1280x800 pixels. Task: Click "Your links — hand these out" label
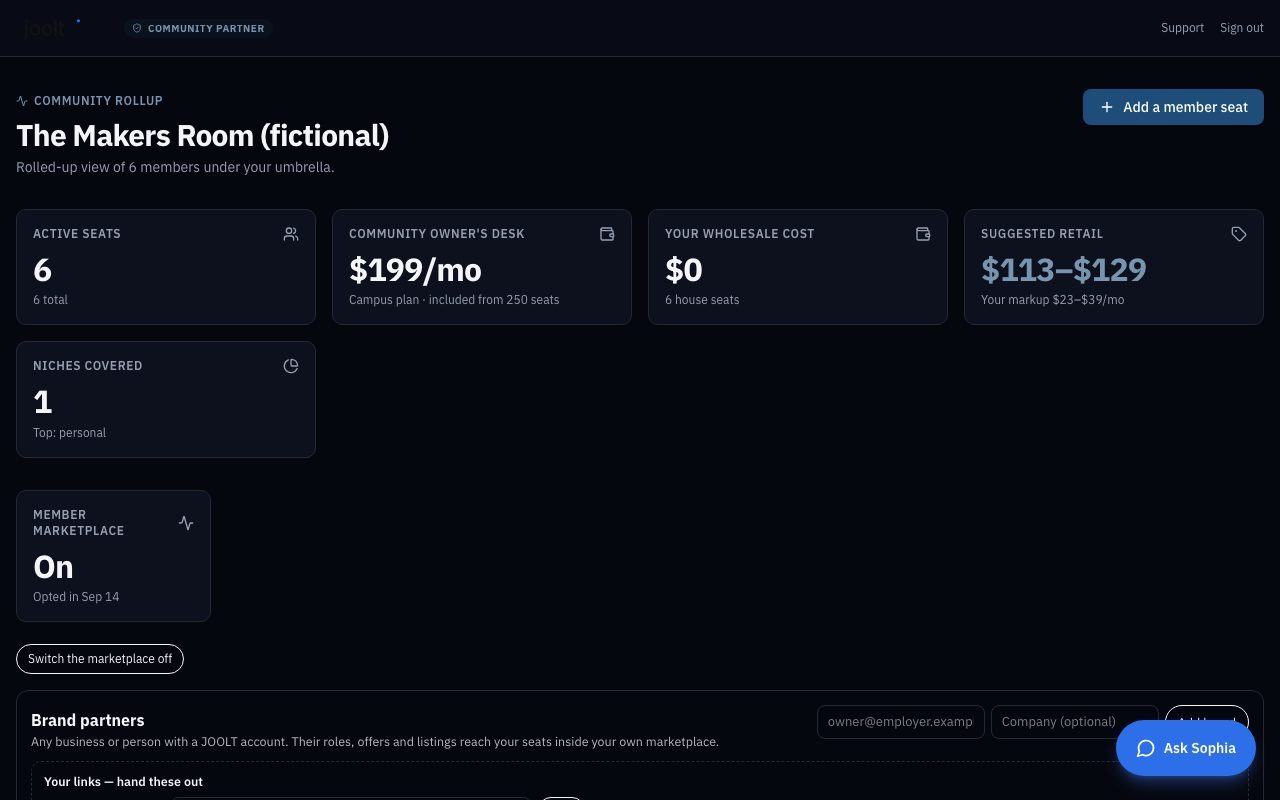[123, 782]
